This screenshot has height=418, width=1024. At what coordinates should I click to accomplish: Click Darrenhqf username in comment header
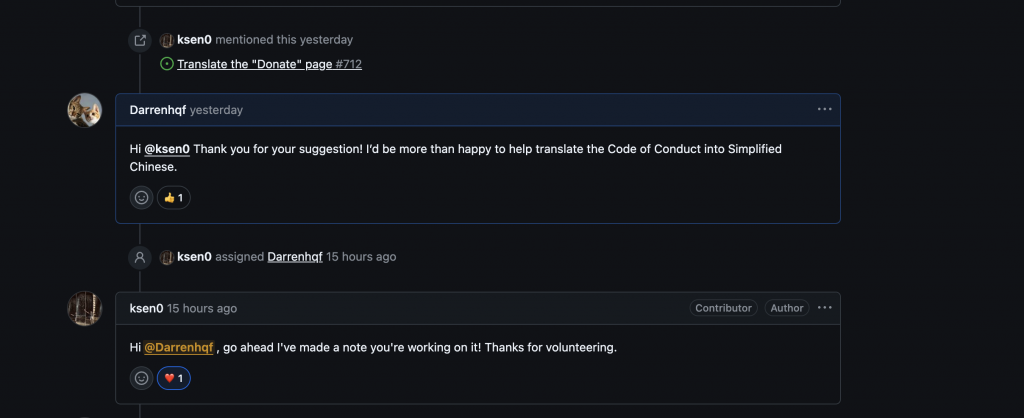(x=158, y=110)
